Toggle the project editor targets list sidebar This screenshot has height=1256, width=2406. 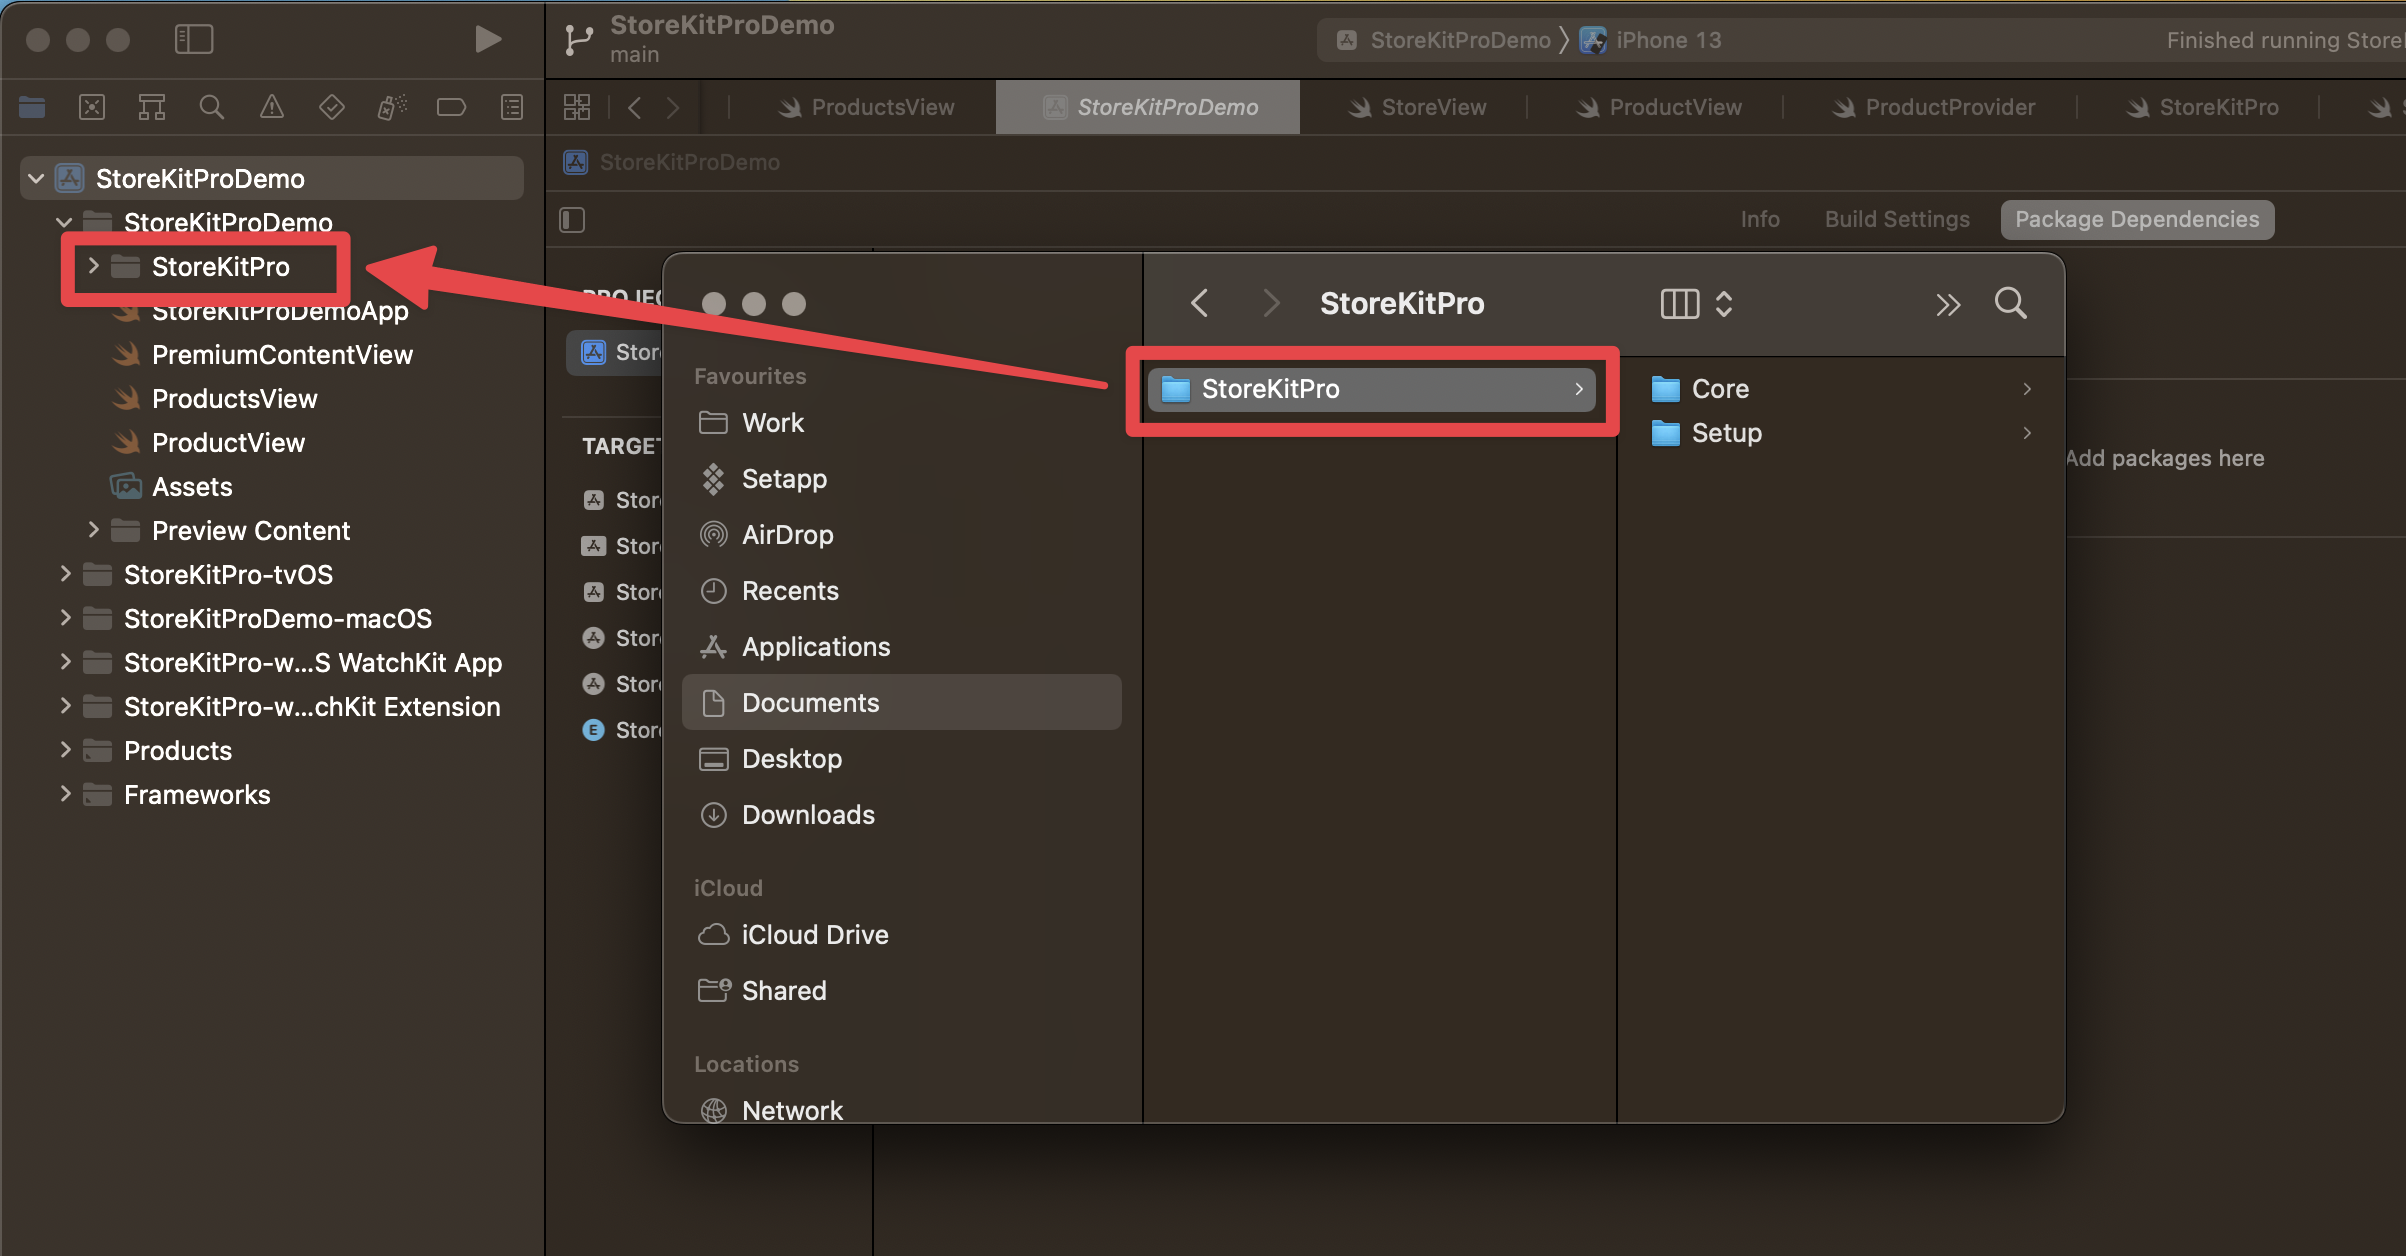[x=572, y=219]
